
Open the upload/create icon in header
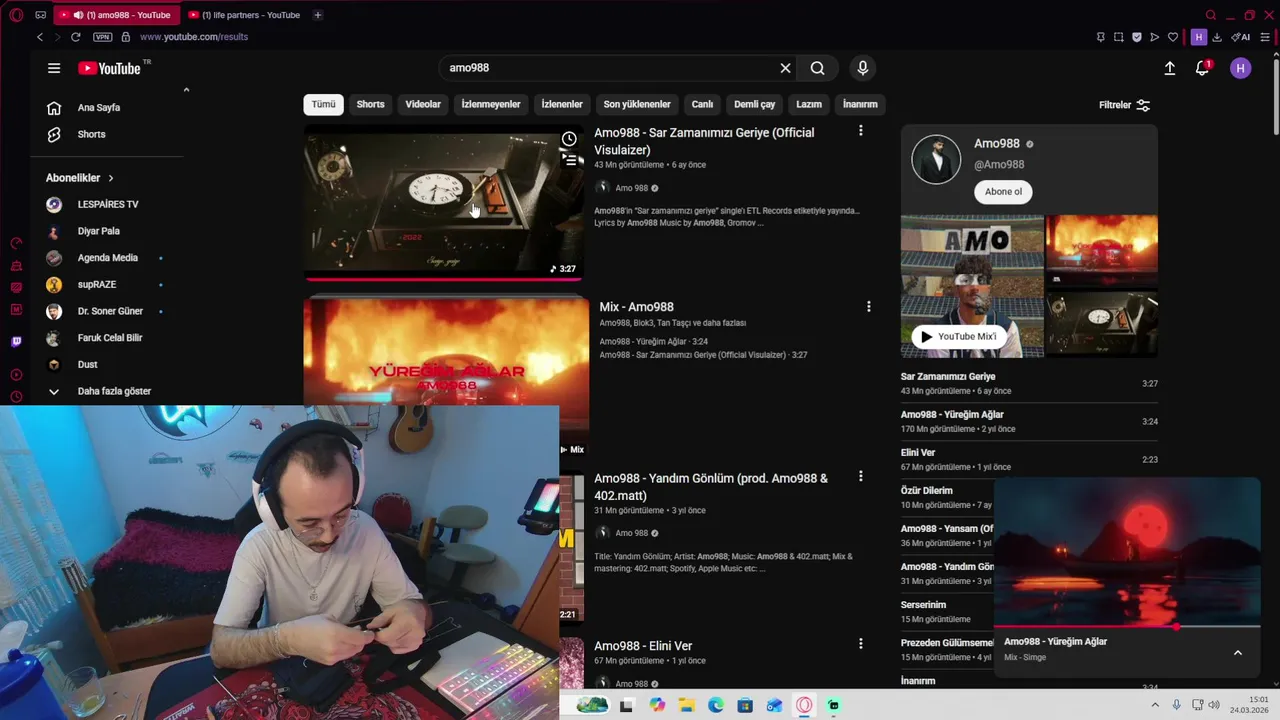click(1170, 68)
